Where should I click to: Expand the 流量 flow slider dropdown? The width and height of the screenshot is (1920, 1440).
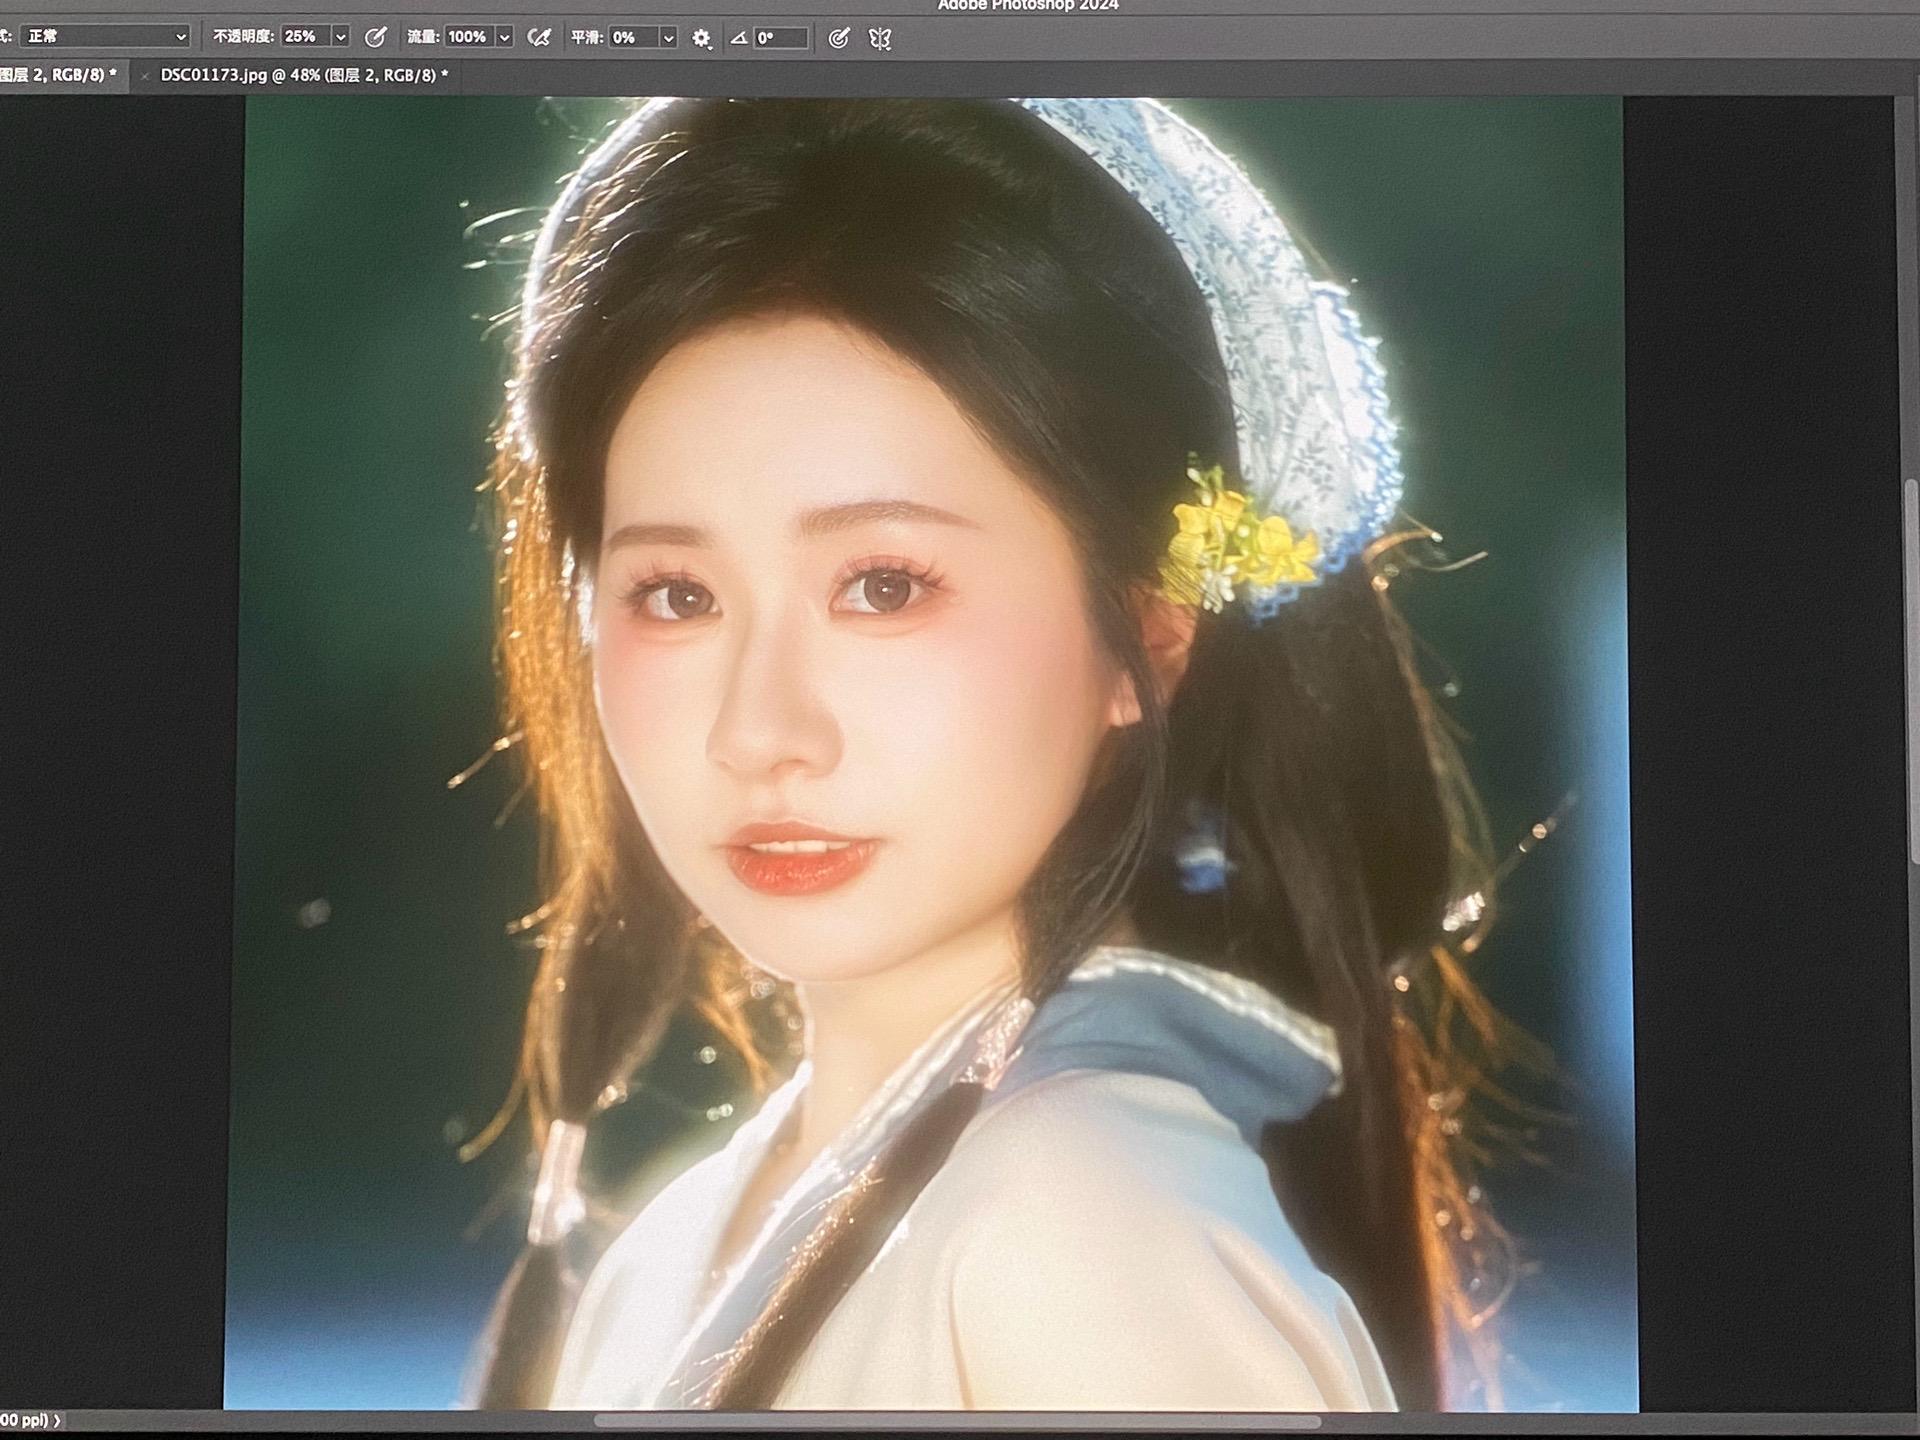(x=505, y=38)
